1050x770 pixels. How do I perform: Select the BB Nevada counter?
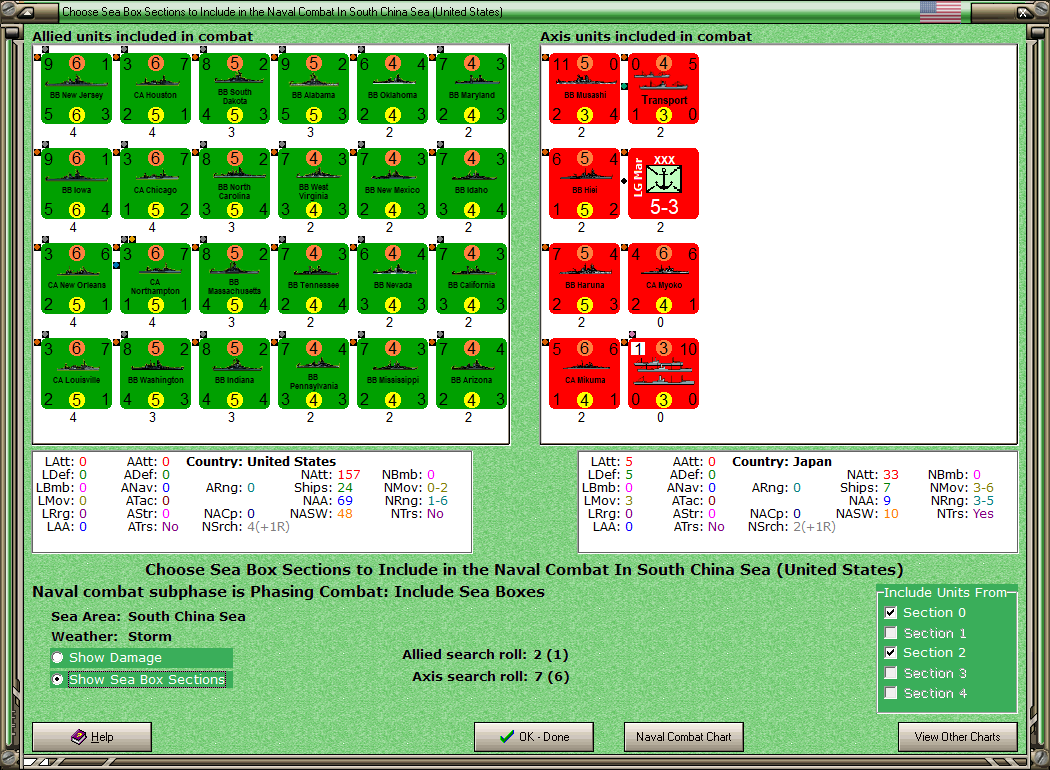pyautogui.click(x=392, y=279)
